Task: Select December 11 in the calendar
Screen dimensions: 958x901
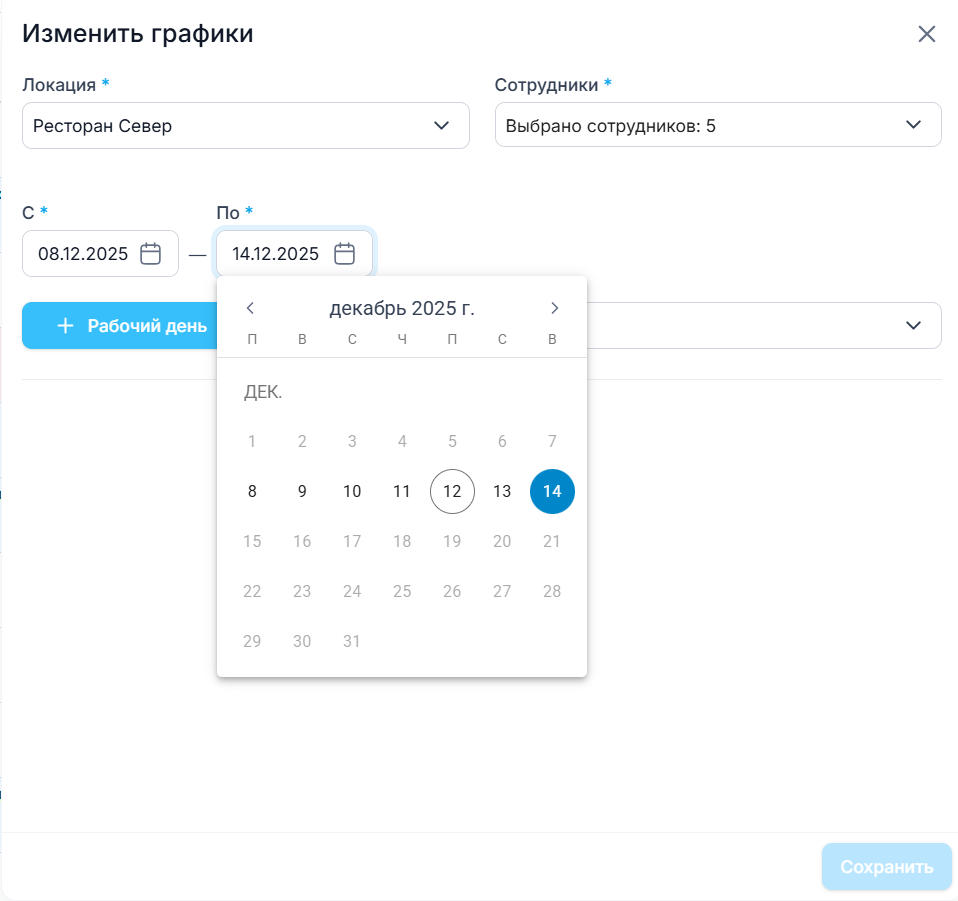Action: (402, 491)
